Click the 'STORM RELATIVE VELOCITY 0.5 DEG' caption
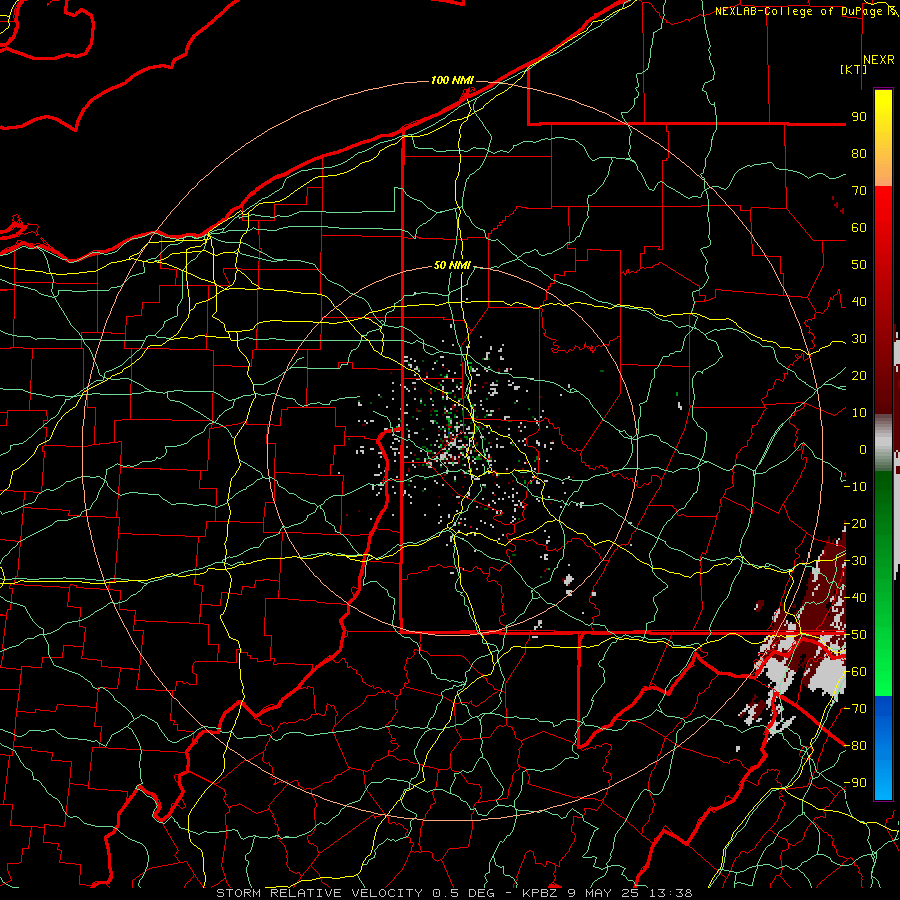 (x=356, y=893)
